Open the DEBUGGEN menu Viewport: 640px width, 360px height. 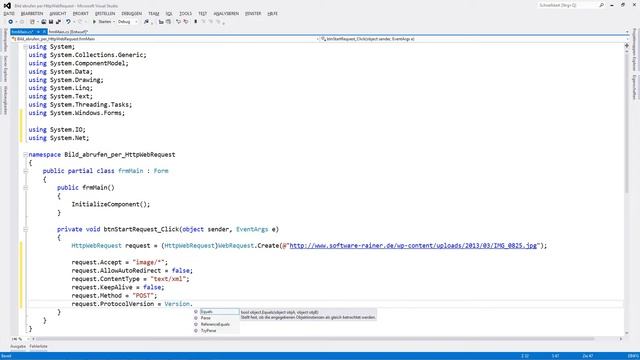(131, 13)
